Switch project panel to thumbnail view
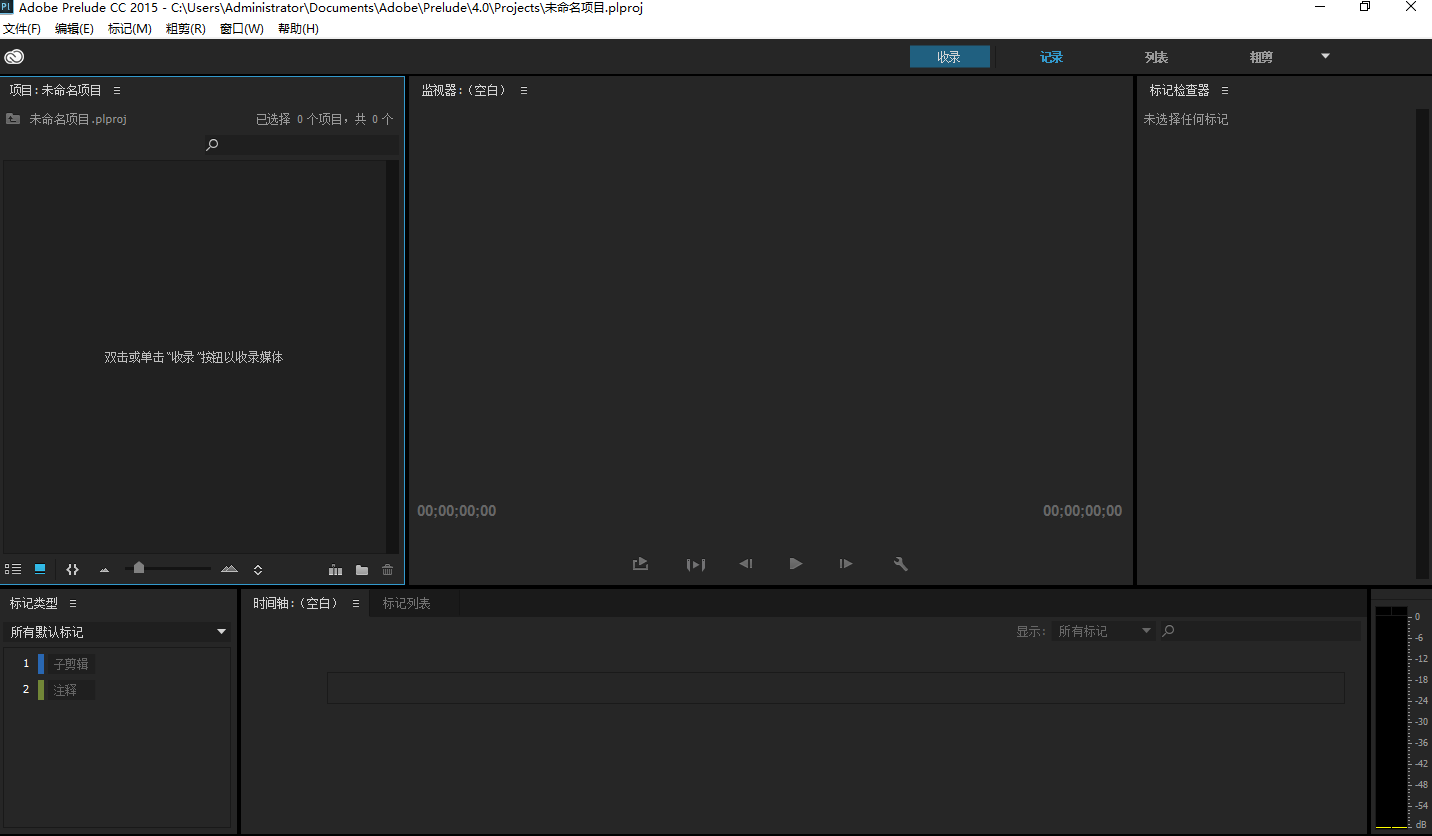This screenshot has height=836, width=1432. pos(38,568)
